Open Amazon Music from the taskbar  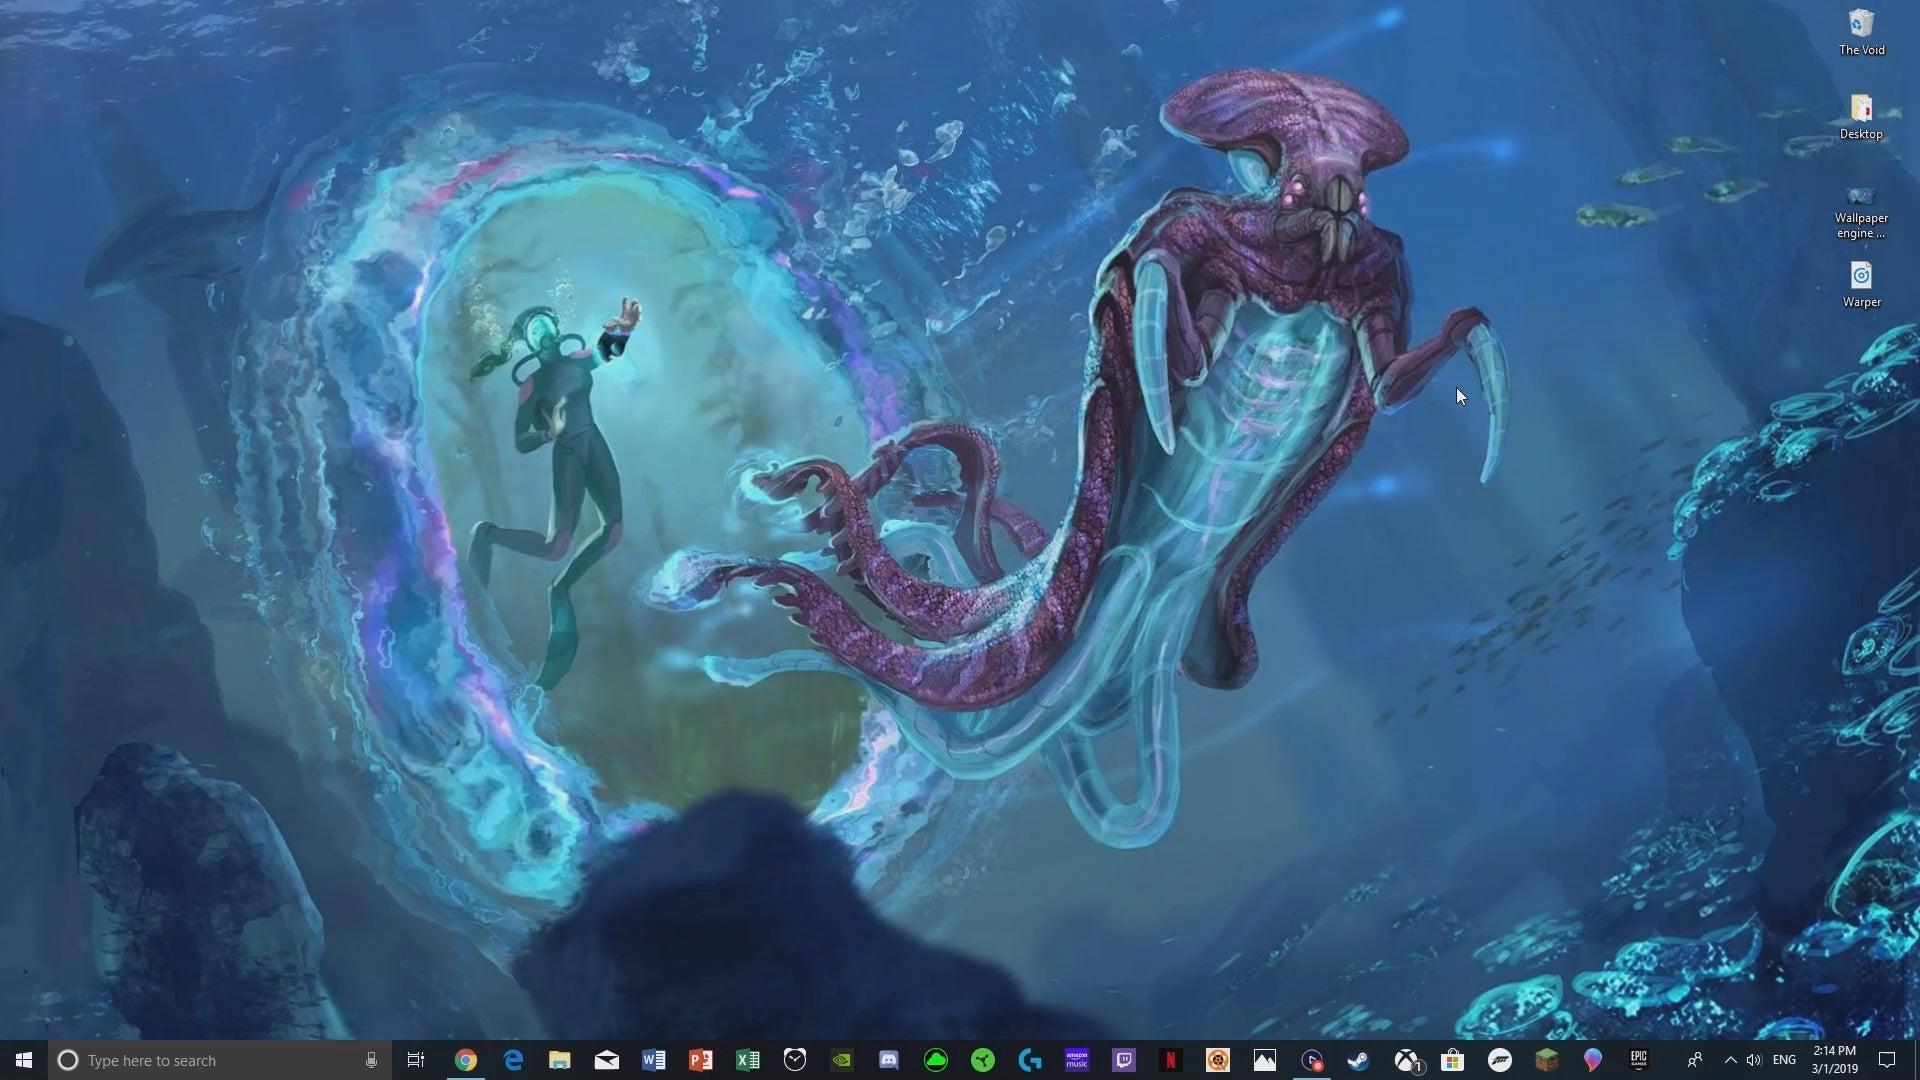click(1077, 1060)
